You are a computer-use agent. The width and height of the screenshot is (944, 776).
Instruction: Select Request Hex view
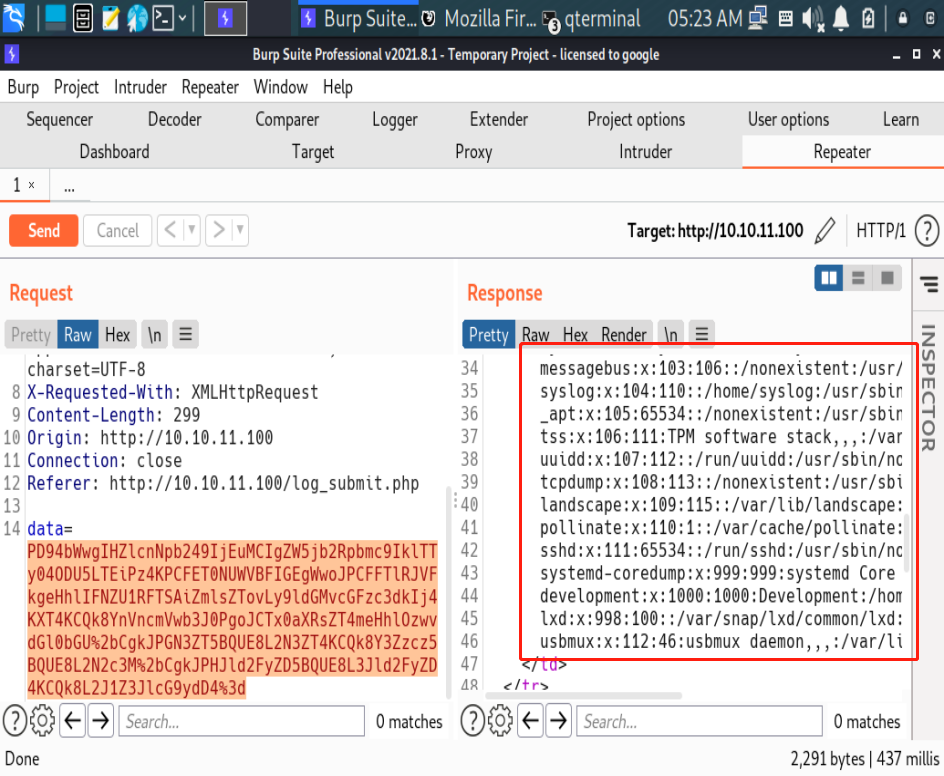[x=117, y=335]
